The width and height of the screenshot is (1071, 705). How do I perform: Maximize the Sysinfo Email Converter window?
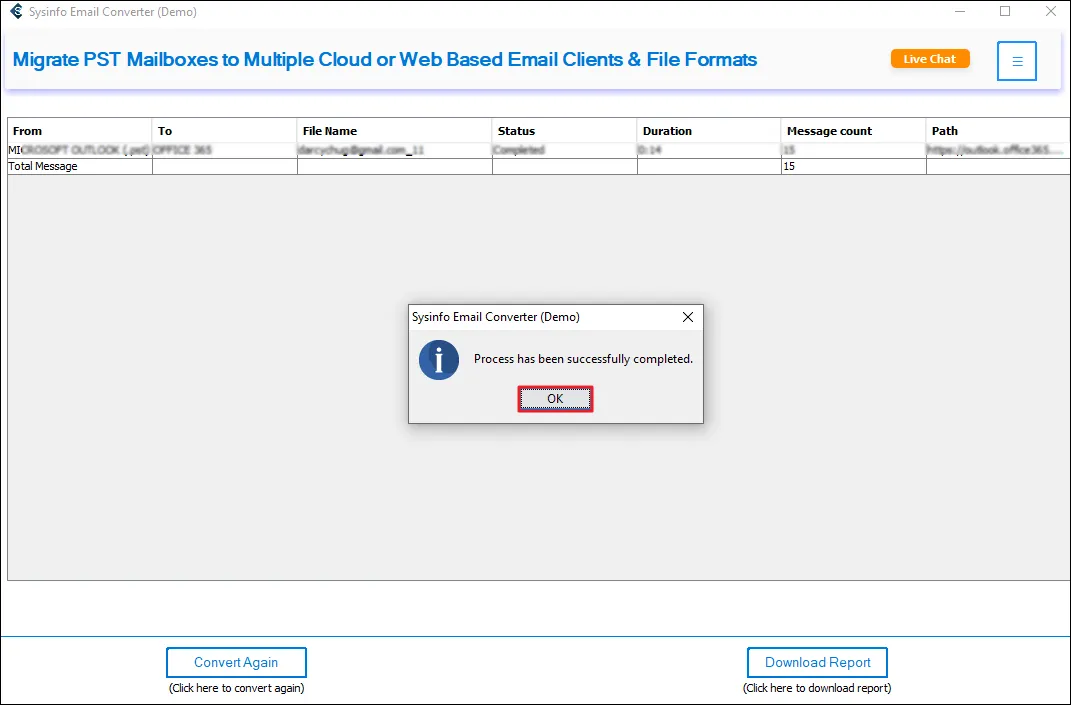[1005, 12]
